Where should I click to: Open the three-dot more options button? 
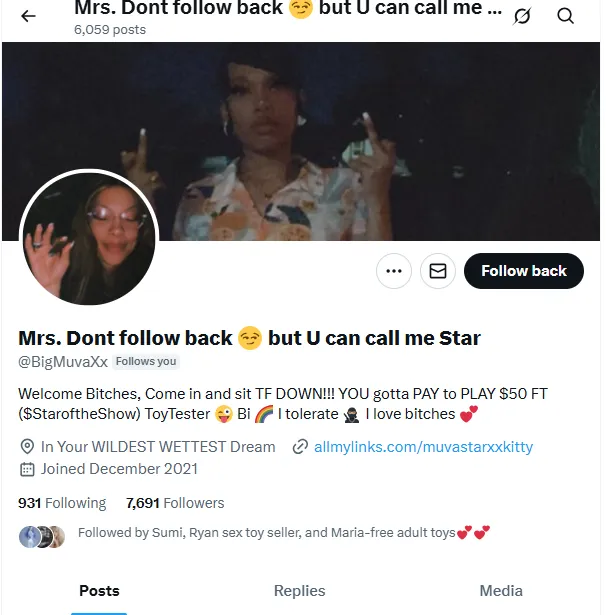pyautogui.click(x=394, y=271)
